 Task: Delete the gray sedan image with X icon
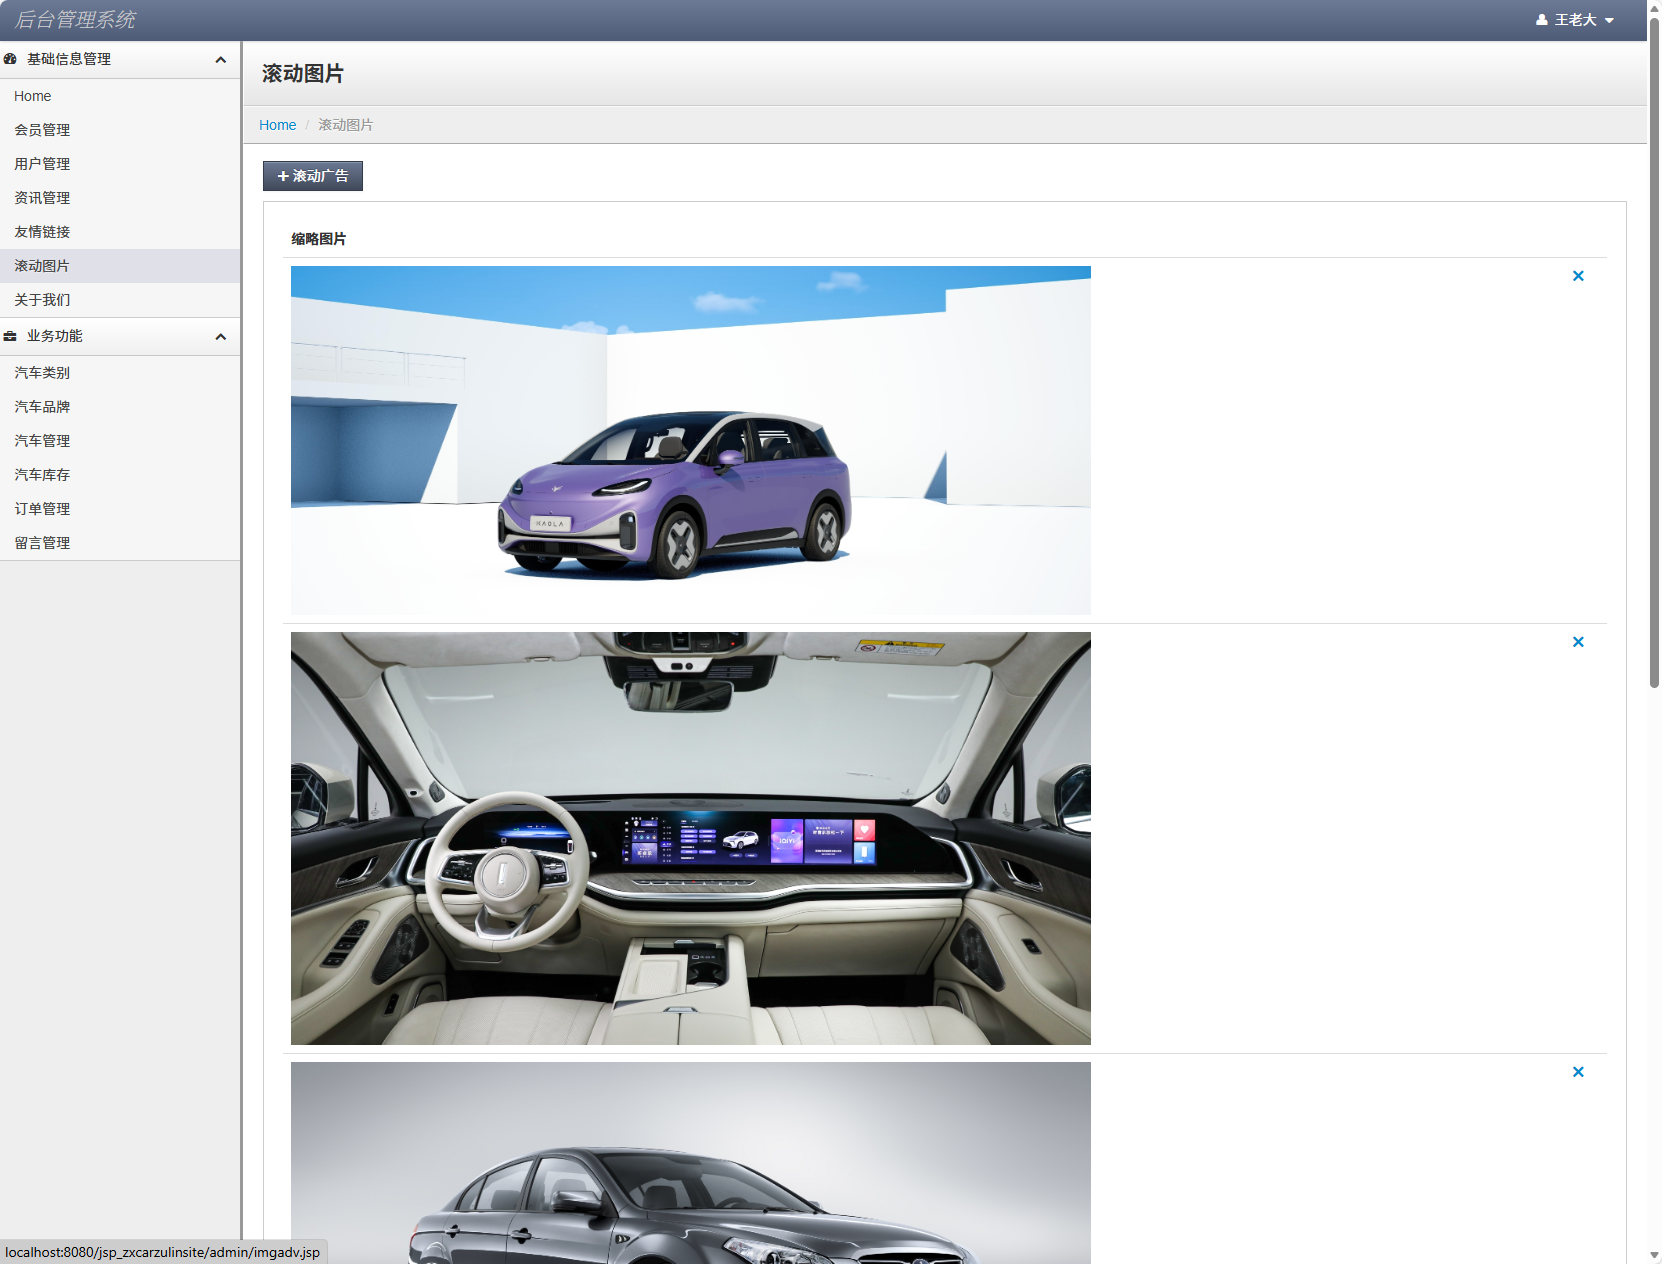1578,1072
